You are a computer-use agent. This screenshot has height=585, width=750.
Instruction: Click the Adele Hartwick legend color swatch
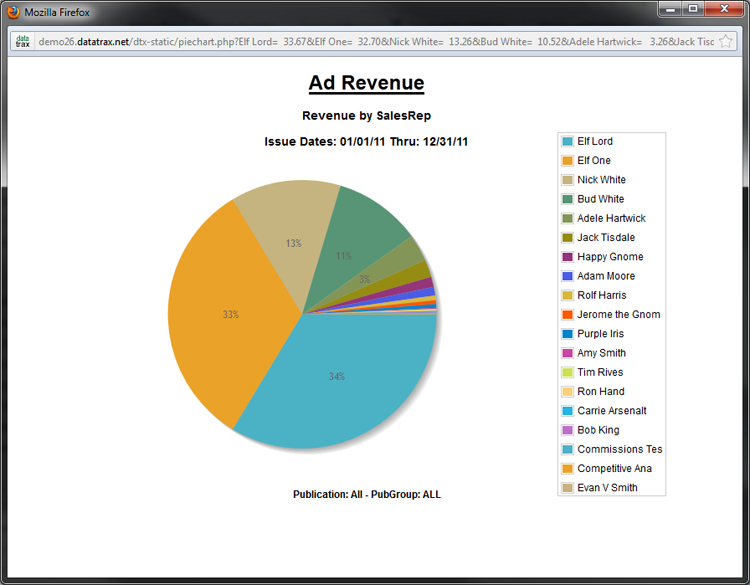567,218
